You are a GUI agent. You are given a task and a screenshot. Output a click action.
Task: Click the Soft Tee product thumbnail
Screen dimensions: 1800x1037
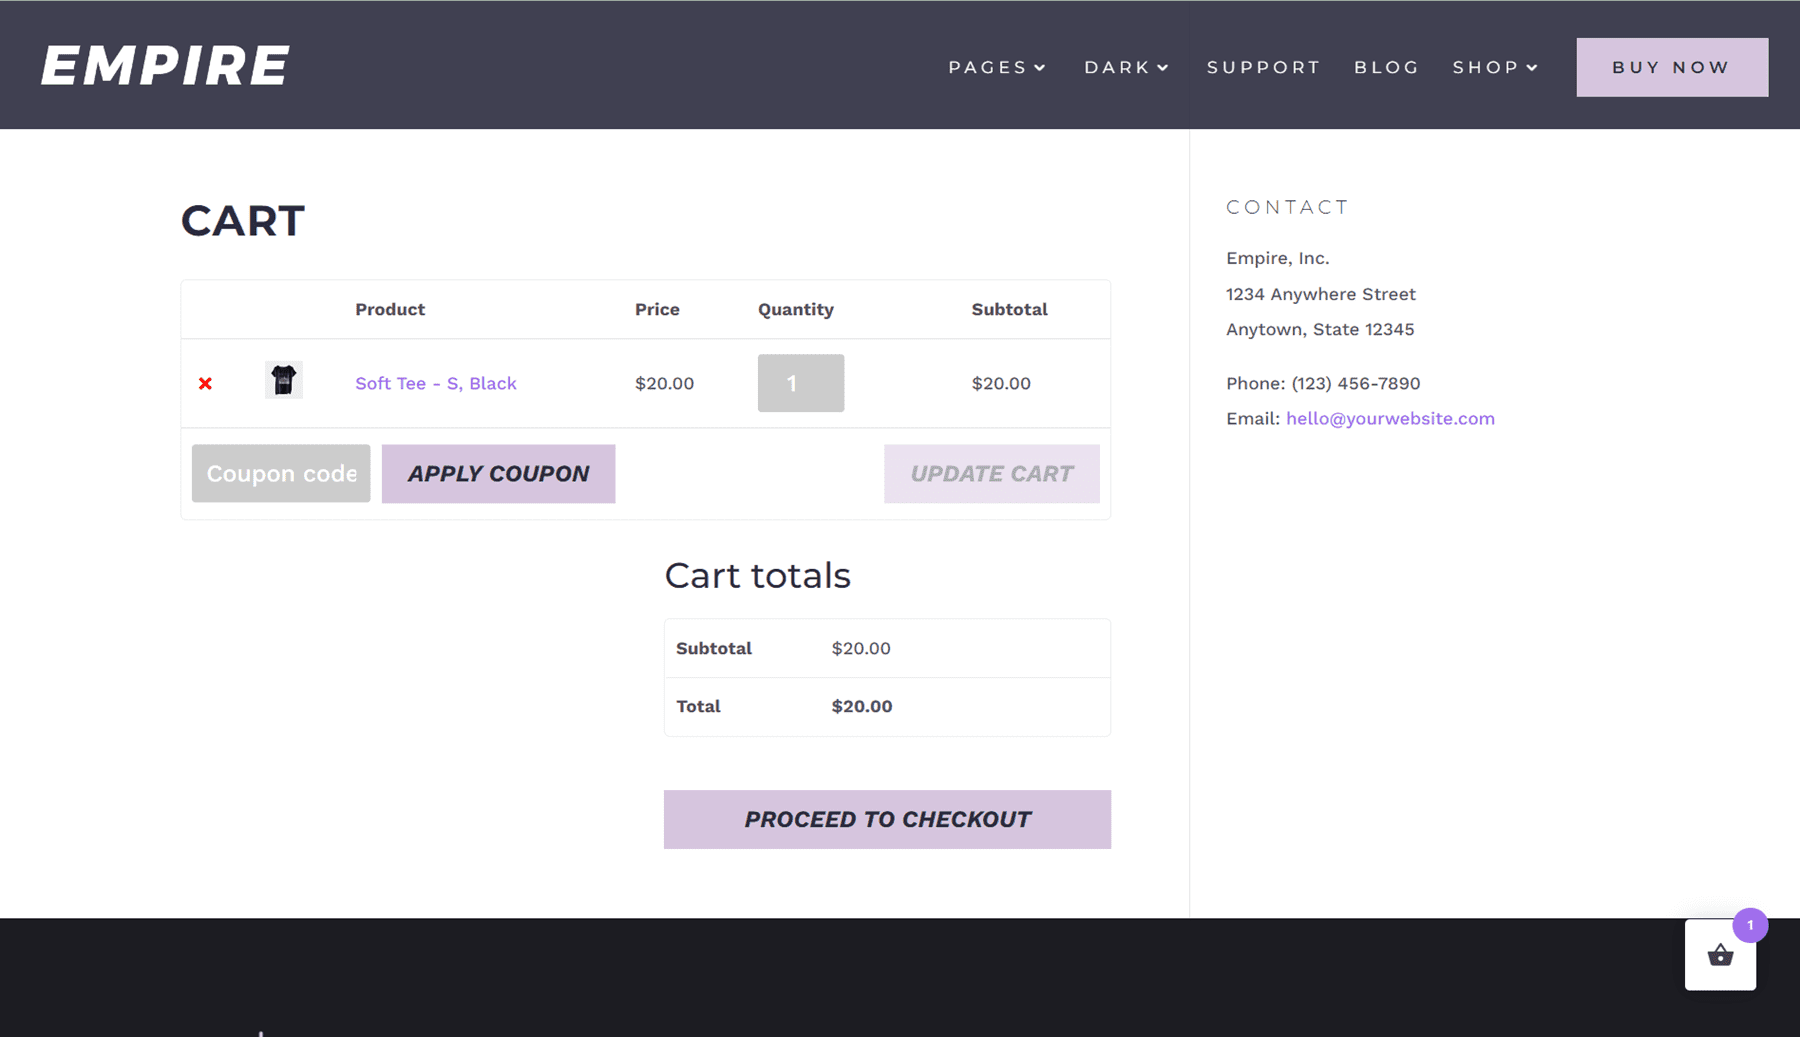[283, 381]
